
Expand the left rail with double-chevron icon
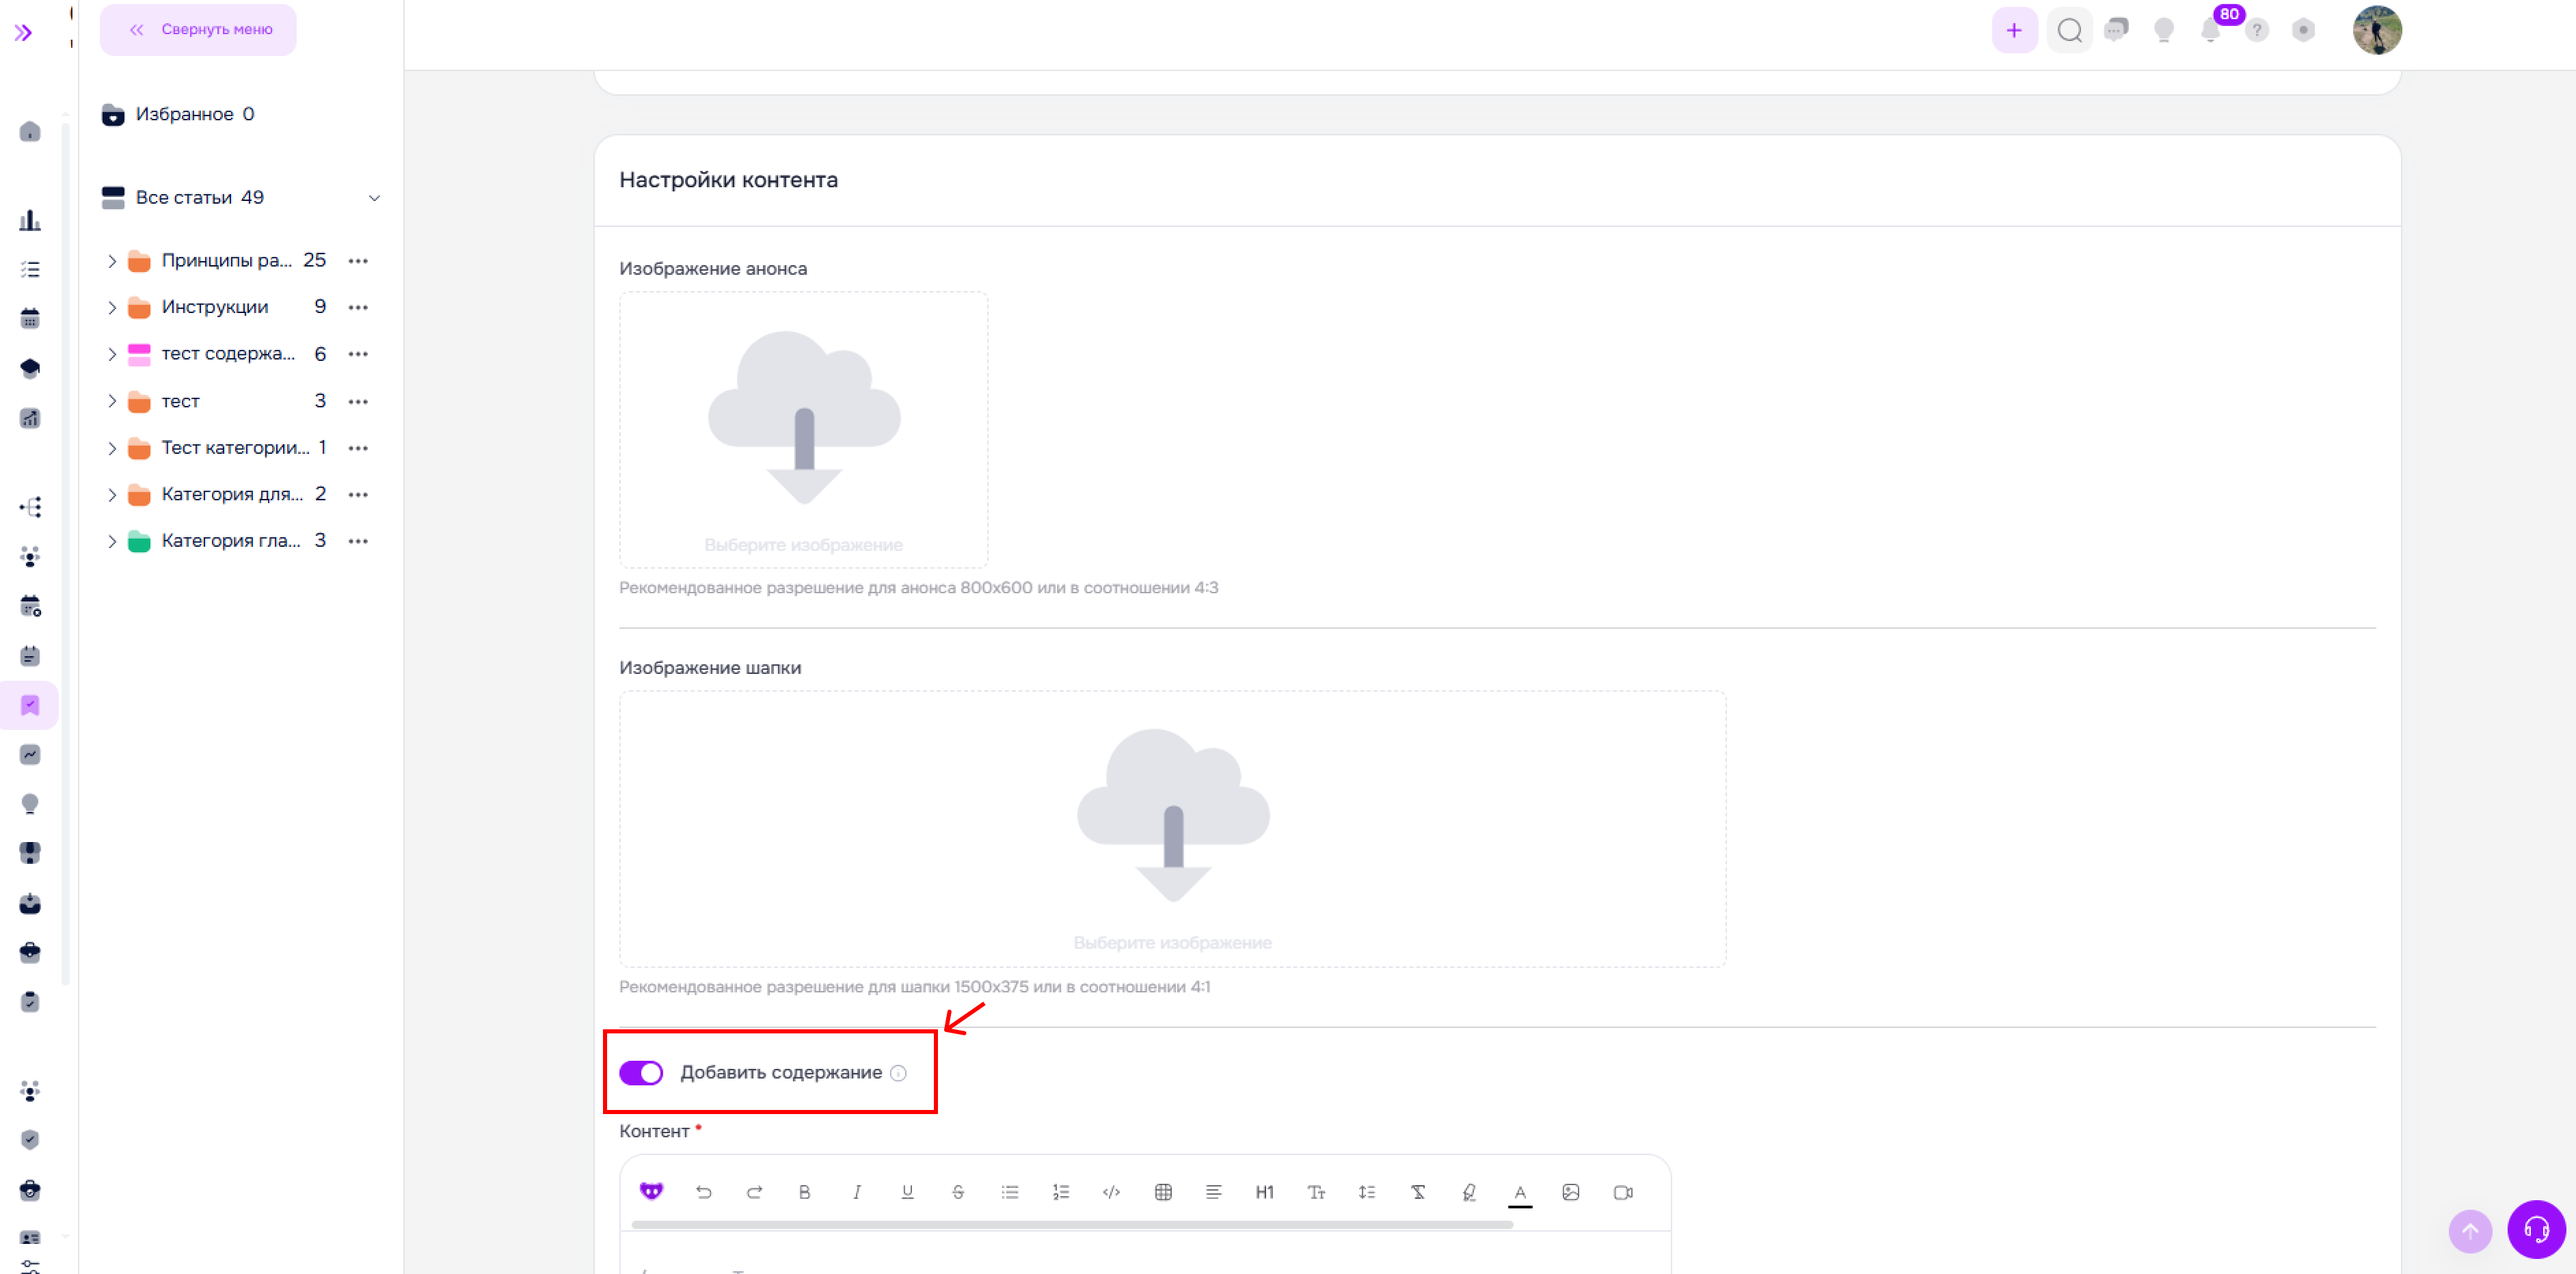point(23,33)
